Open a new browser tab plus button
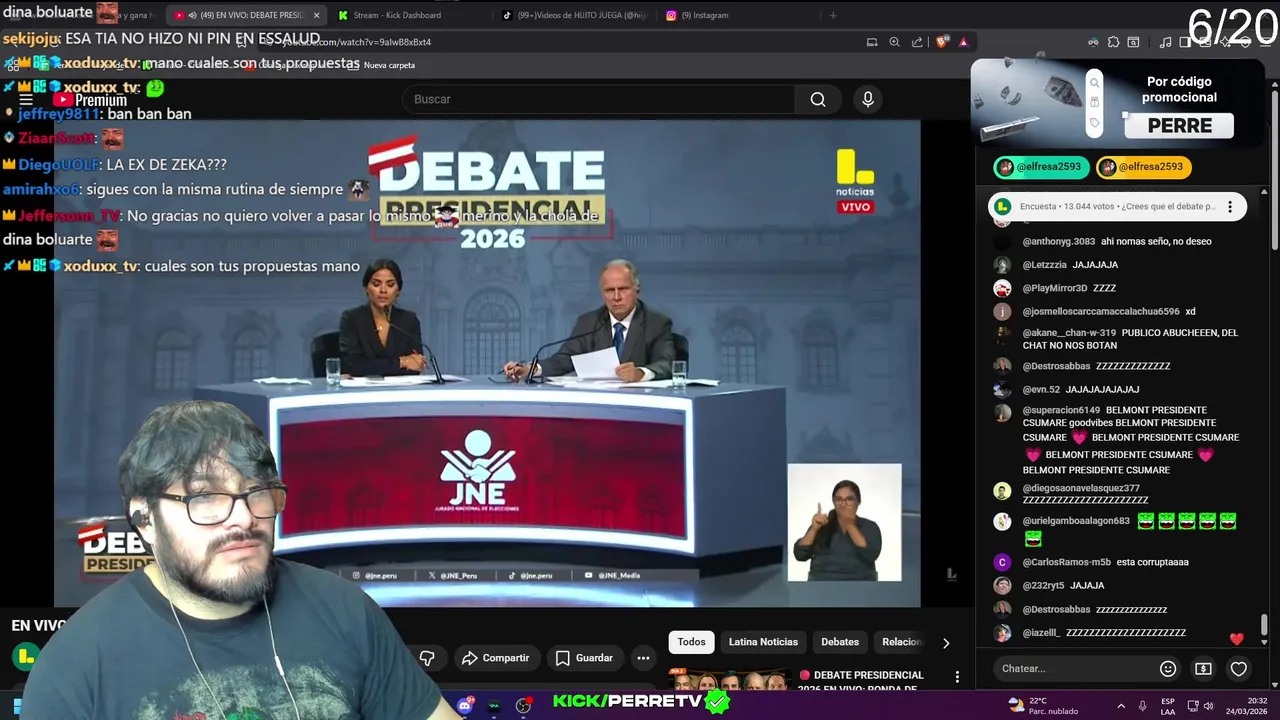 pyautogui.click(x=833, y=15)
